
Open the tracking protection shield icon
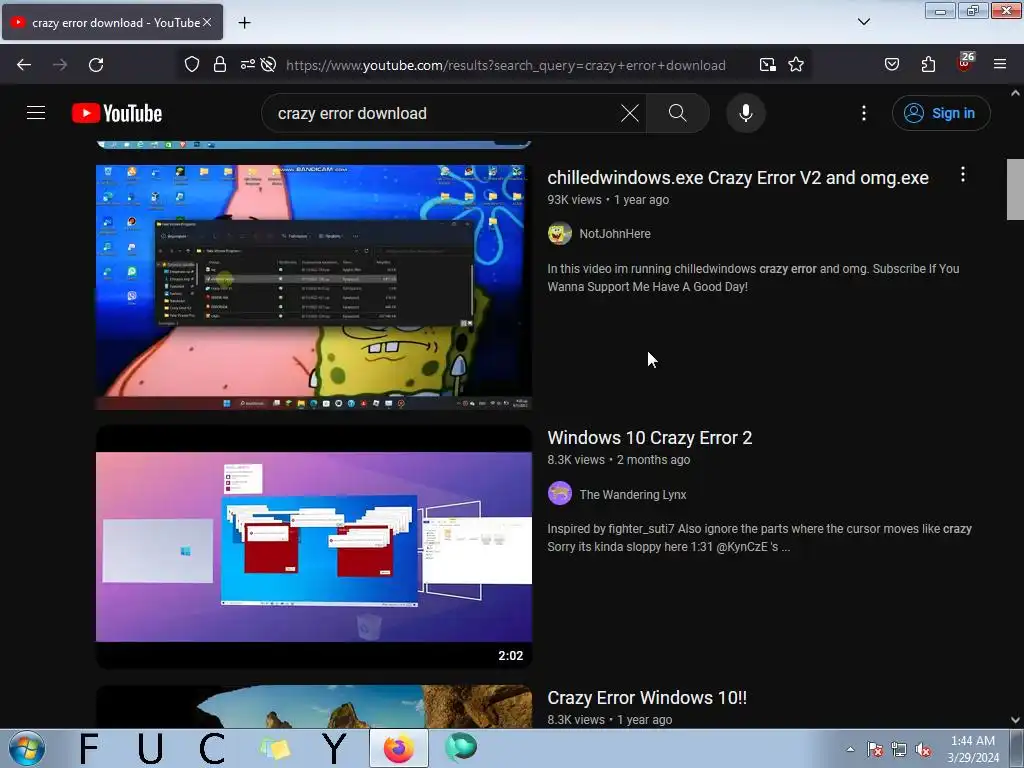pos(191,65)
